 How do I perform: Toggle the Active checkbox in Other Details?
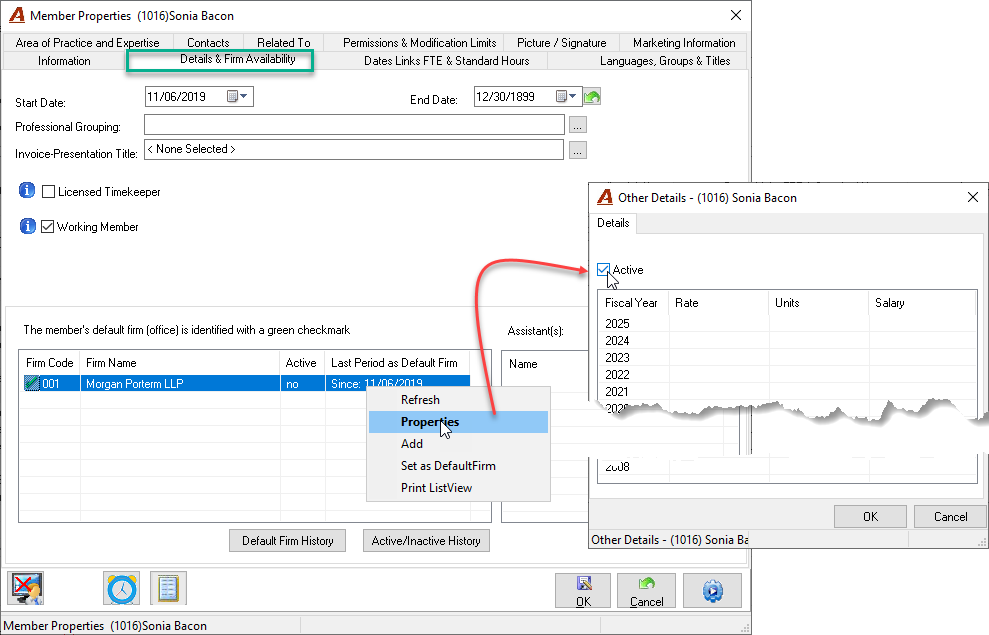pos(604,270)
